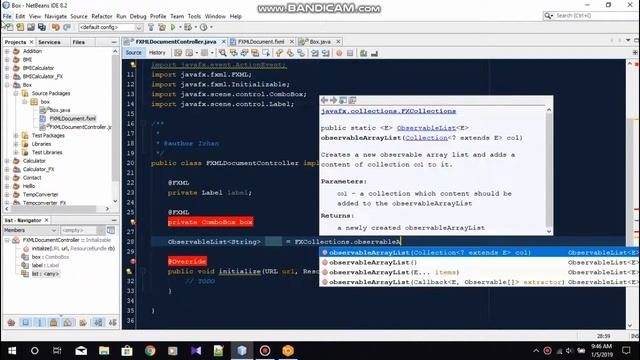Open javafx.collections.FXCollections javadoc link
The width and height of the screenshot is (640, 360).
388,111
